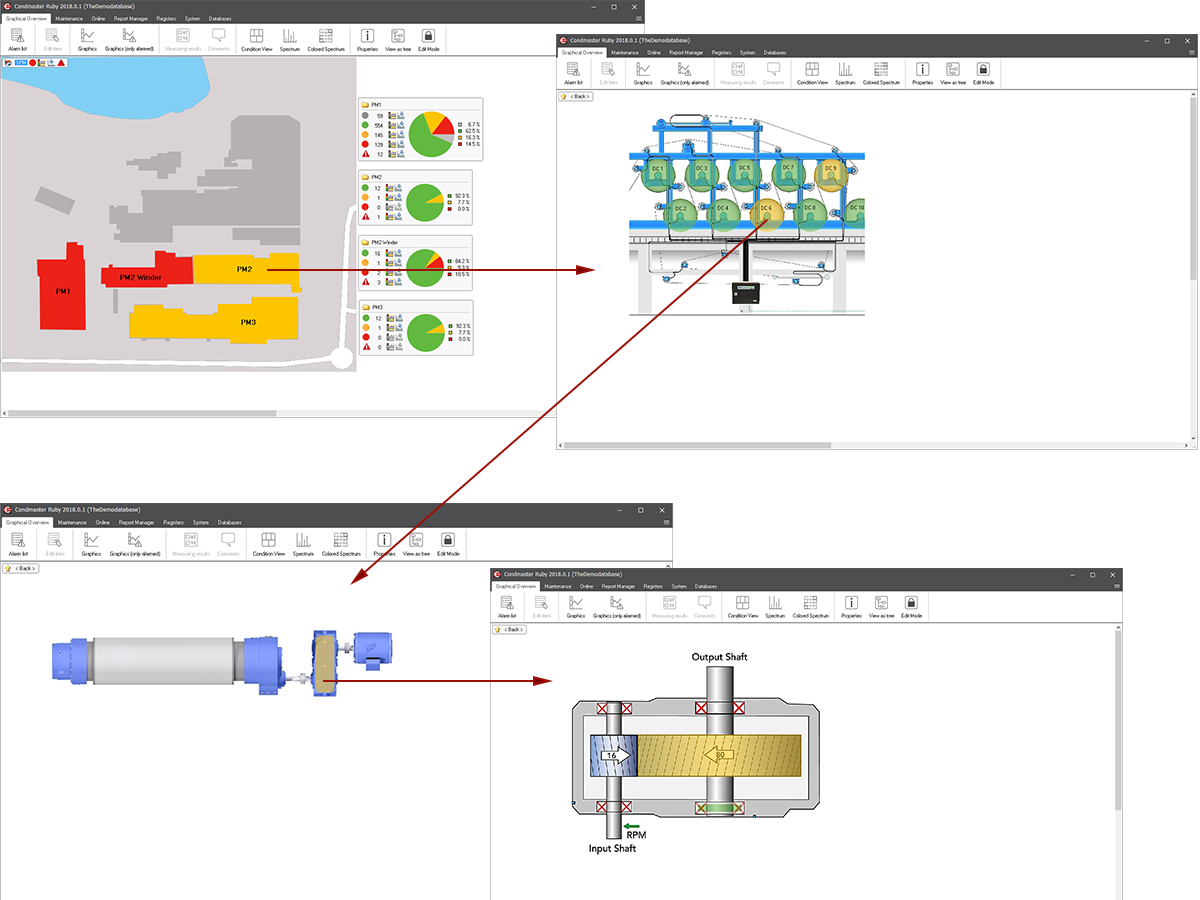
Task: Click Graphics icon in the plant map window
Action: click(87, 40)
